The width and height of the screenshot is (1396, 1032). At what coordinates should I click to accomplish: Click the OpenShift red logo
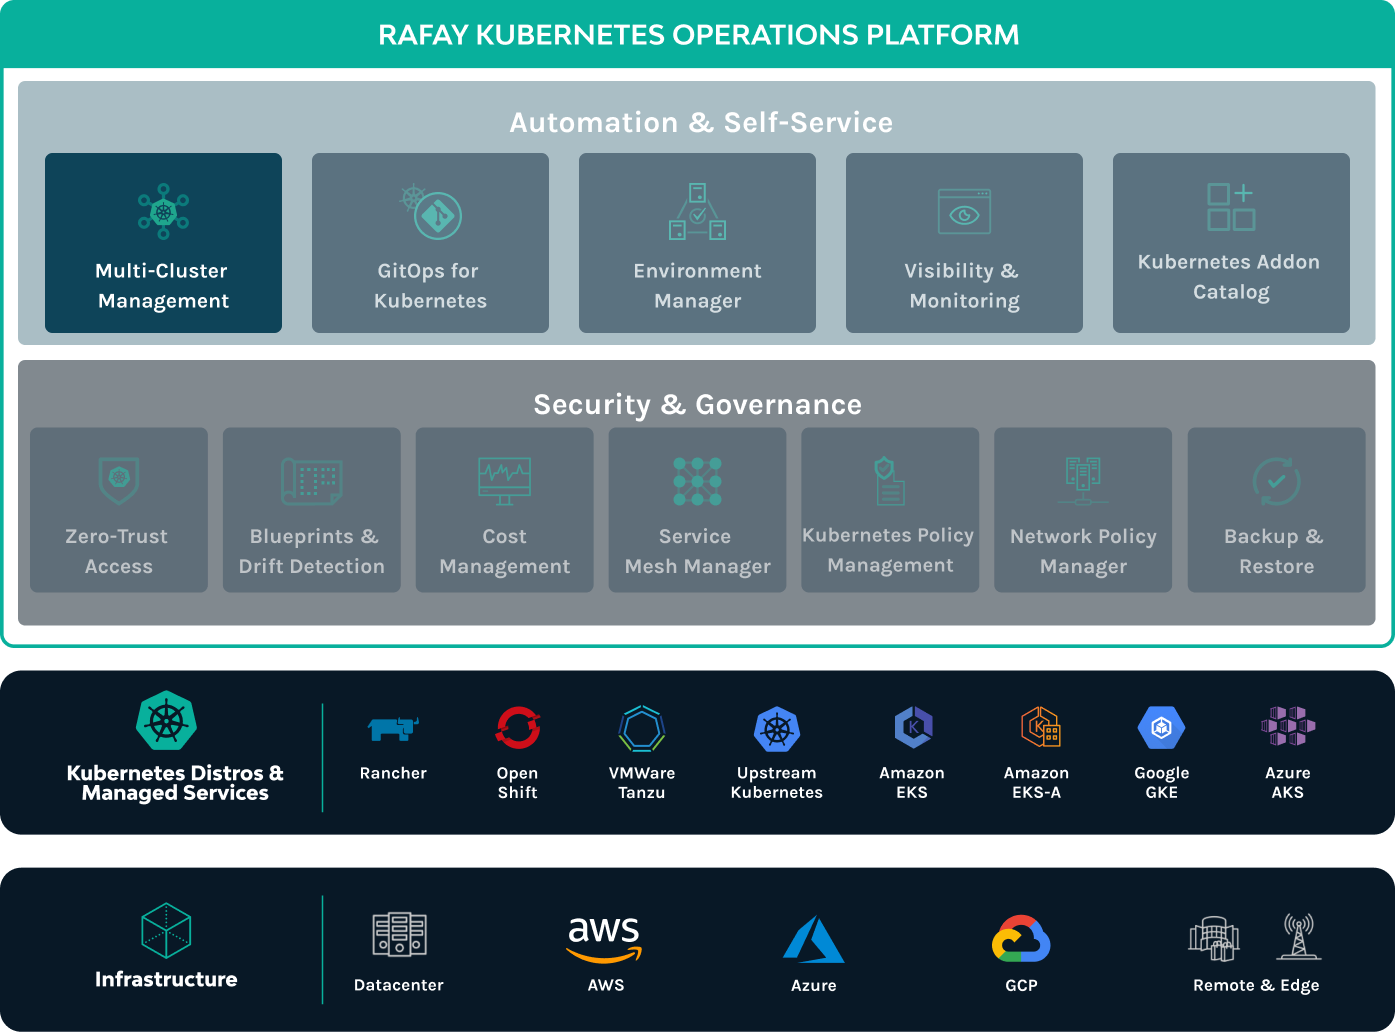point(518,728)
